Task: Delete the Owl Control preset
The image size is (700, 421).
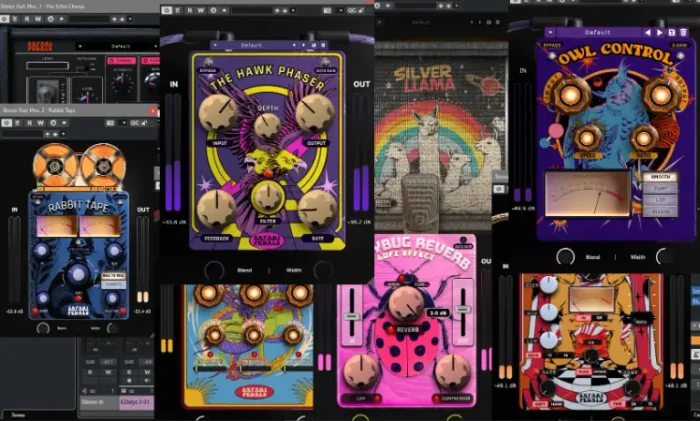Action: pos(683,32)
